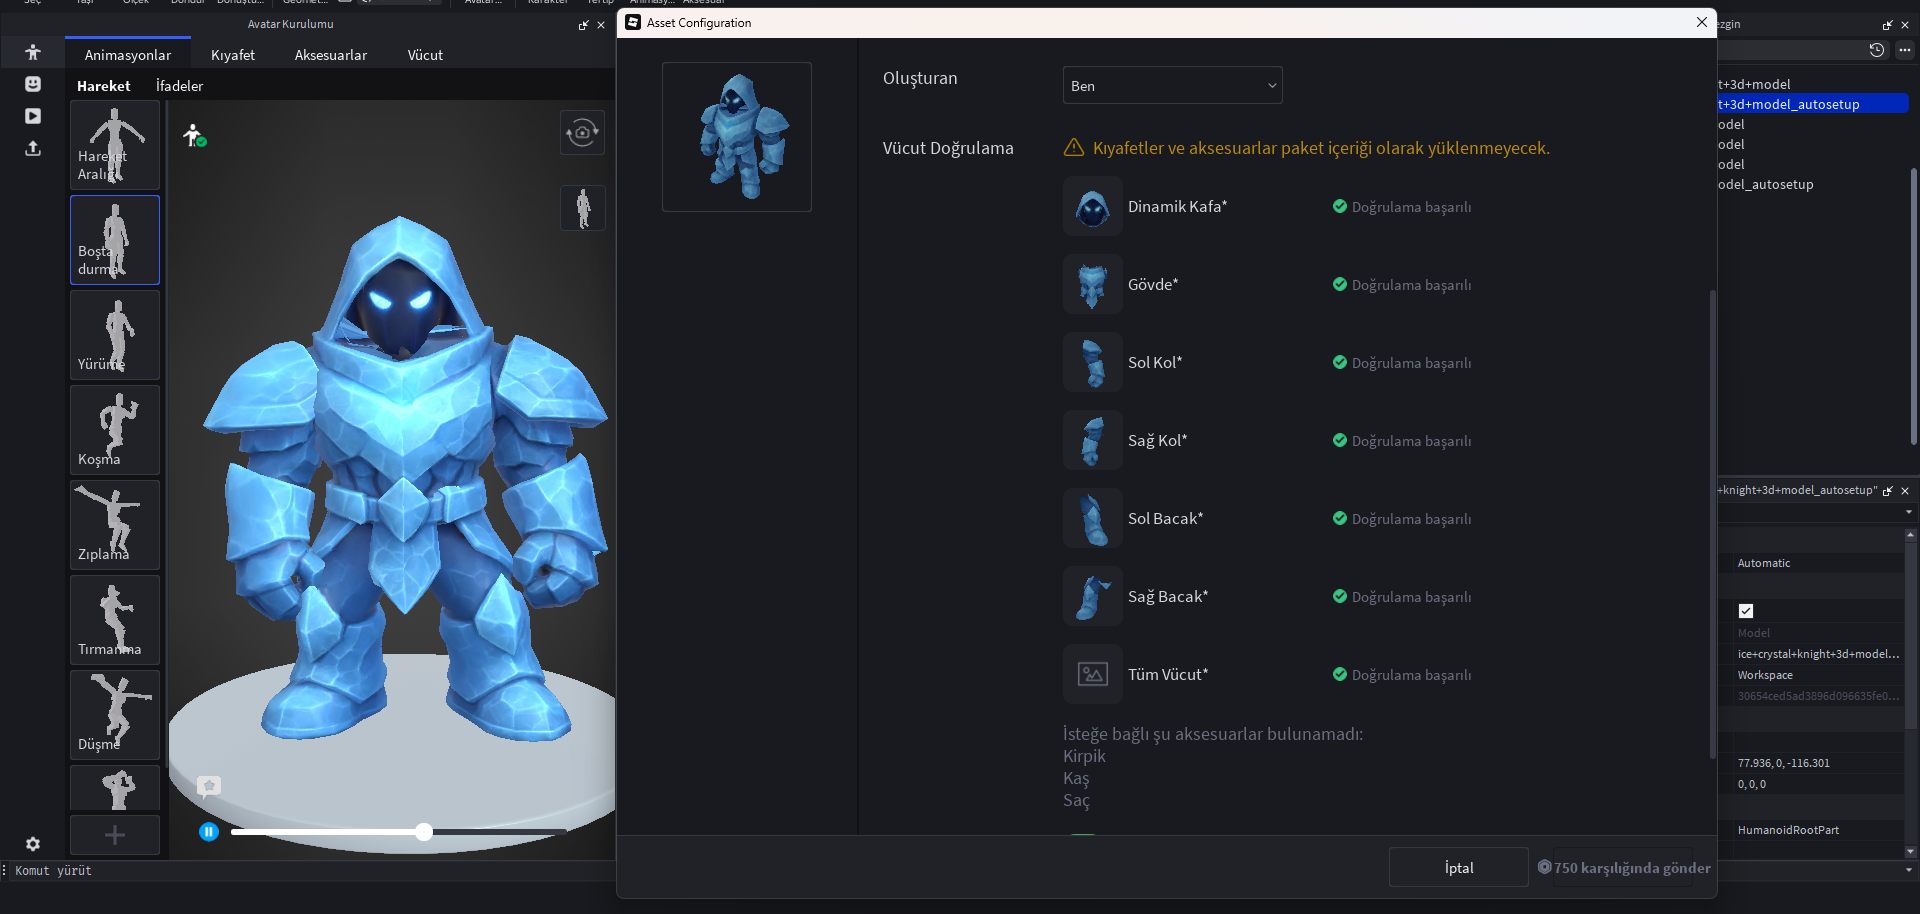The width and height of the screenshot is (1920, 914).
Task: Switch to the Aksesuarlar tab
Action: (x=331, y=55)
